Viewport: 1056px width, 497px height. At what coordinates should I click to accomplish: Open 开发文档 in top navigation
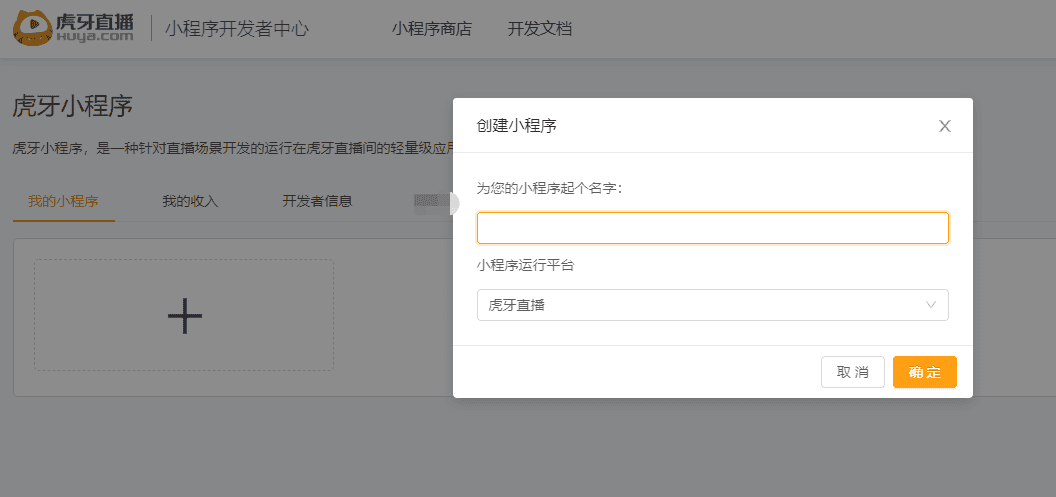point(540,29)
